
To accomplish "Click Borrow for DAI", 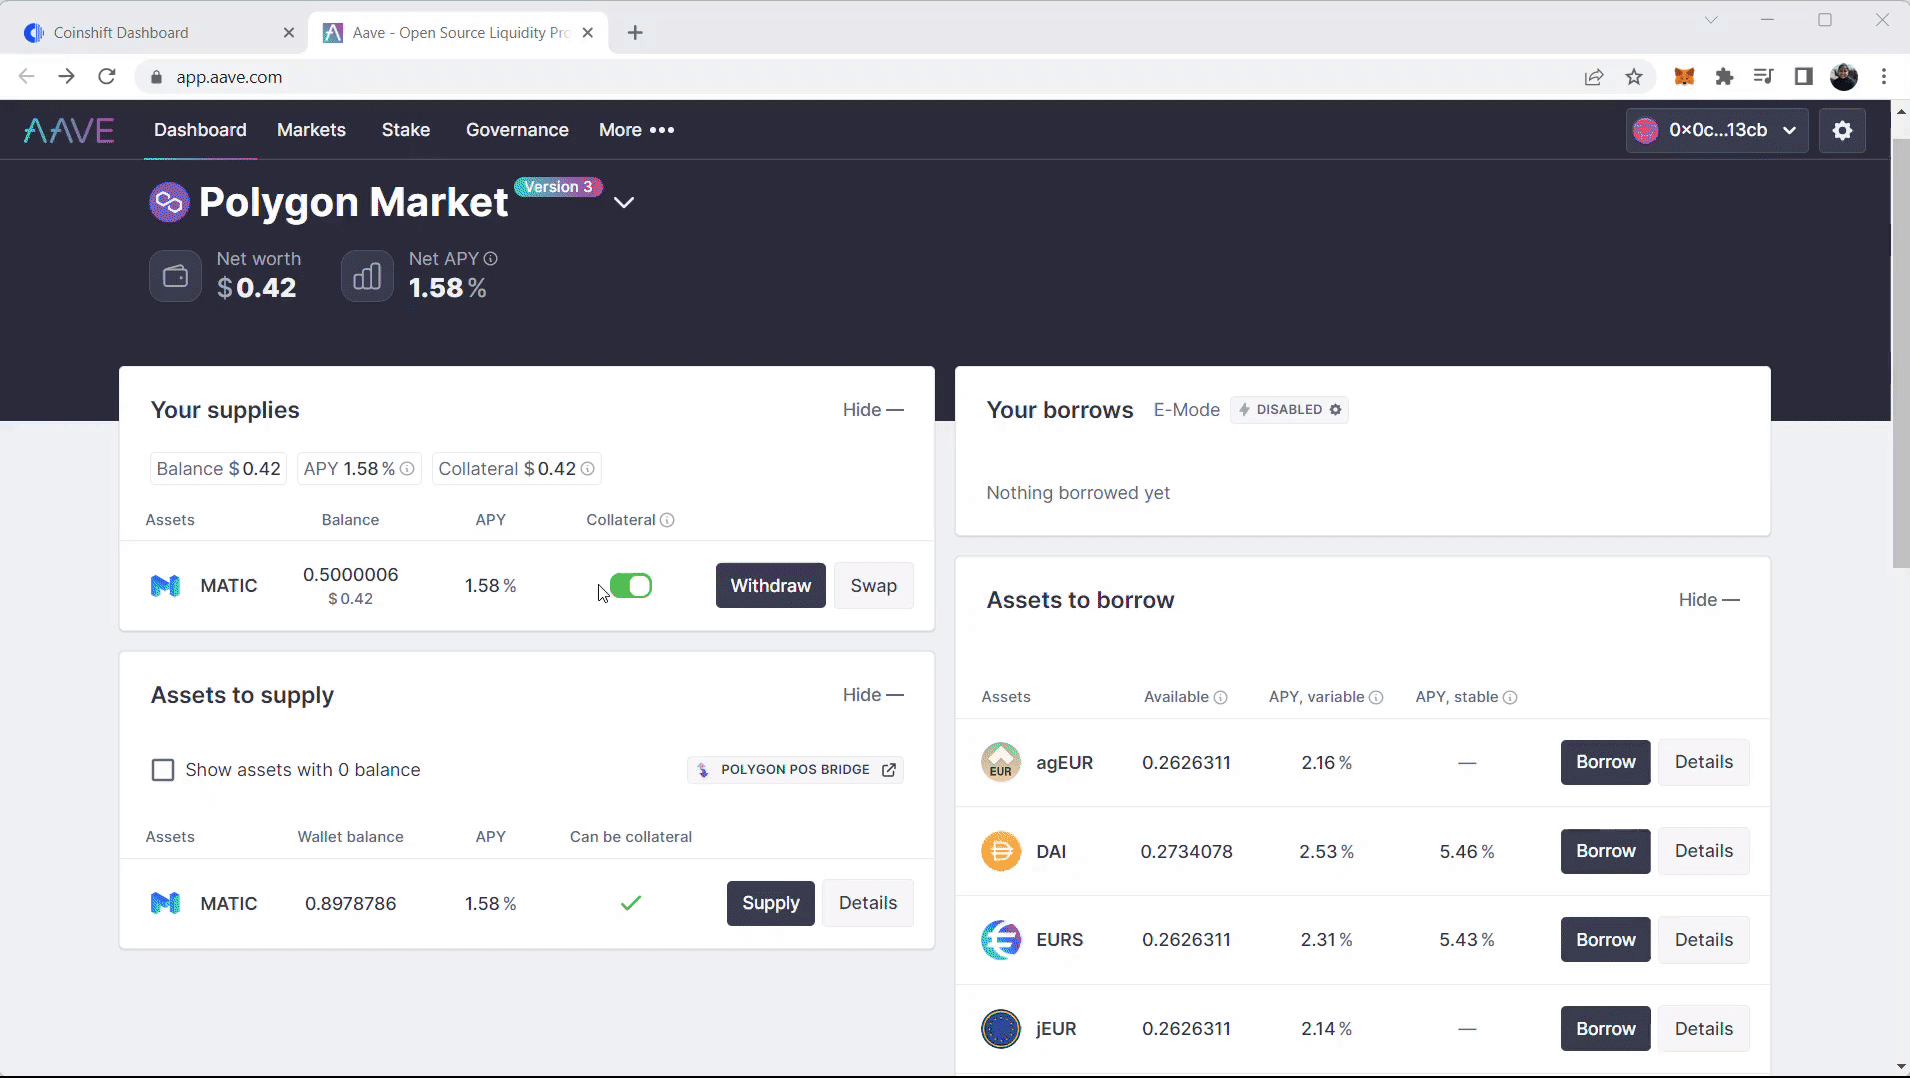I will (x=1605, y=851).
